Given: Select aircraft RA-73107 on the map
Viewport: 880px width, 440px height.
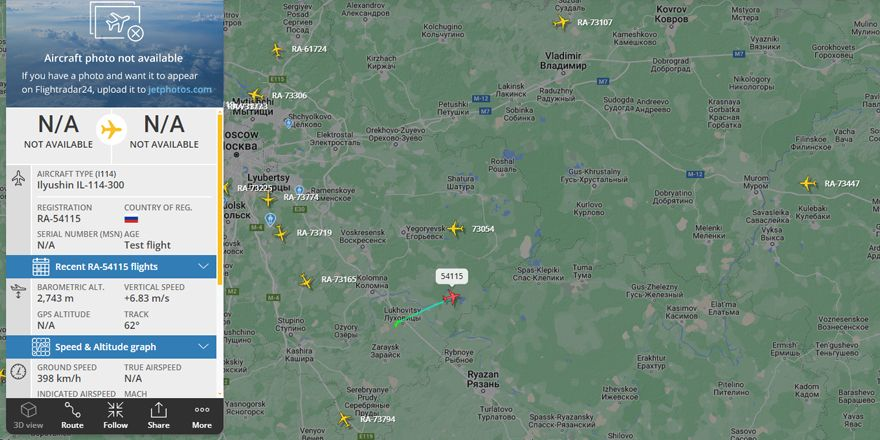Looking at the screenshot, I should 561,22.
